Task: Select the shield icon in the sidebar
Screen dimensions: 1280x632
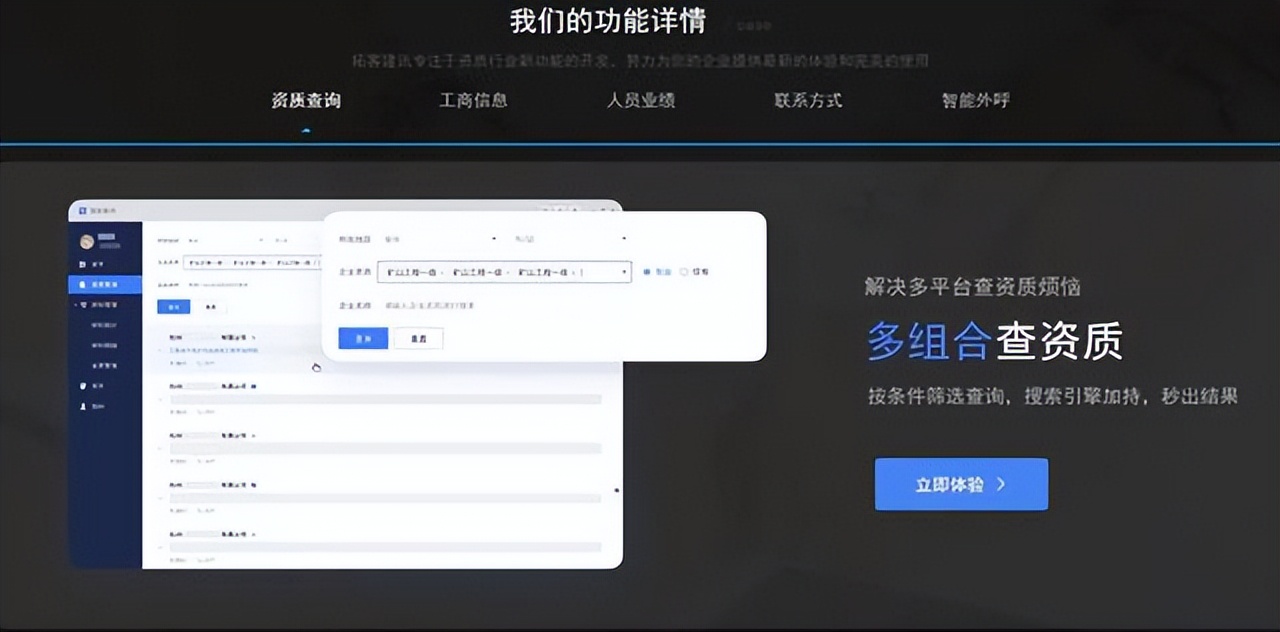Action: click(81, 385)
